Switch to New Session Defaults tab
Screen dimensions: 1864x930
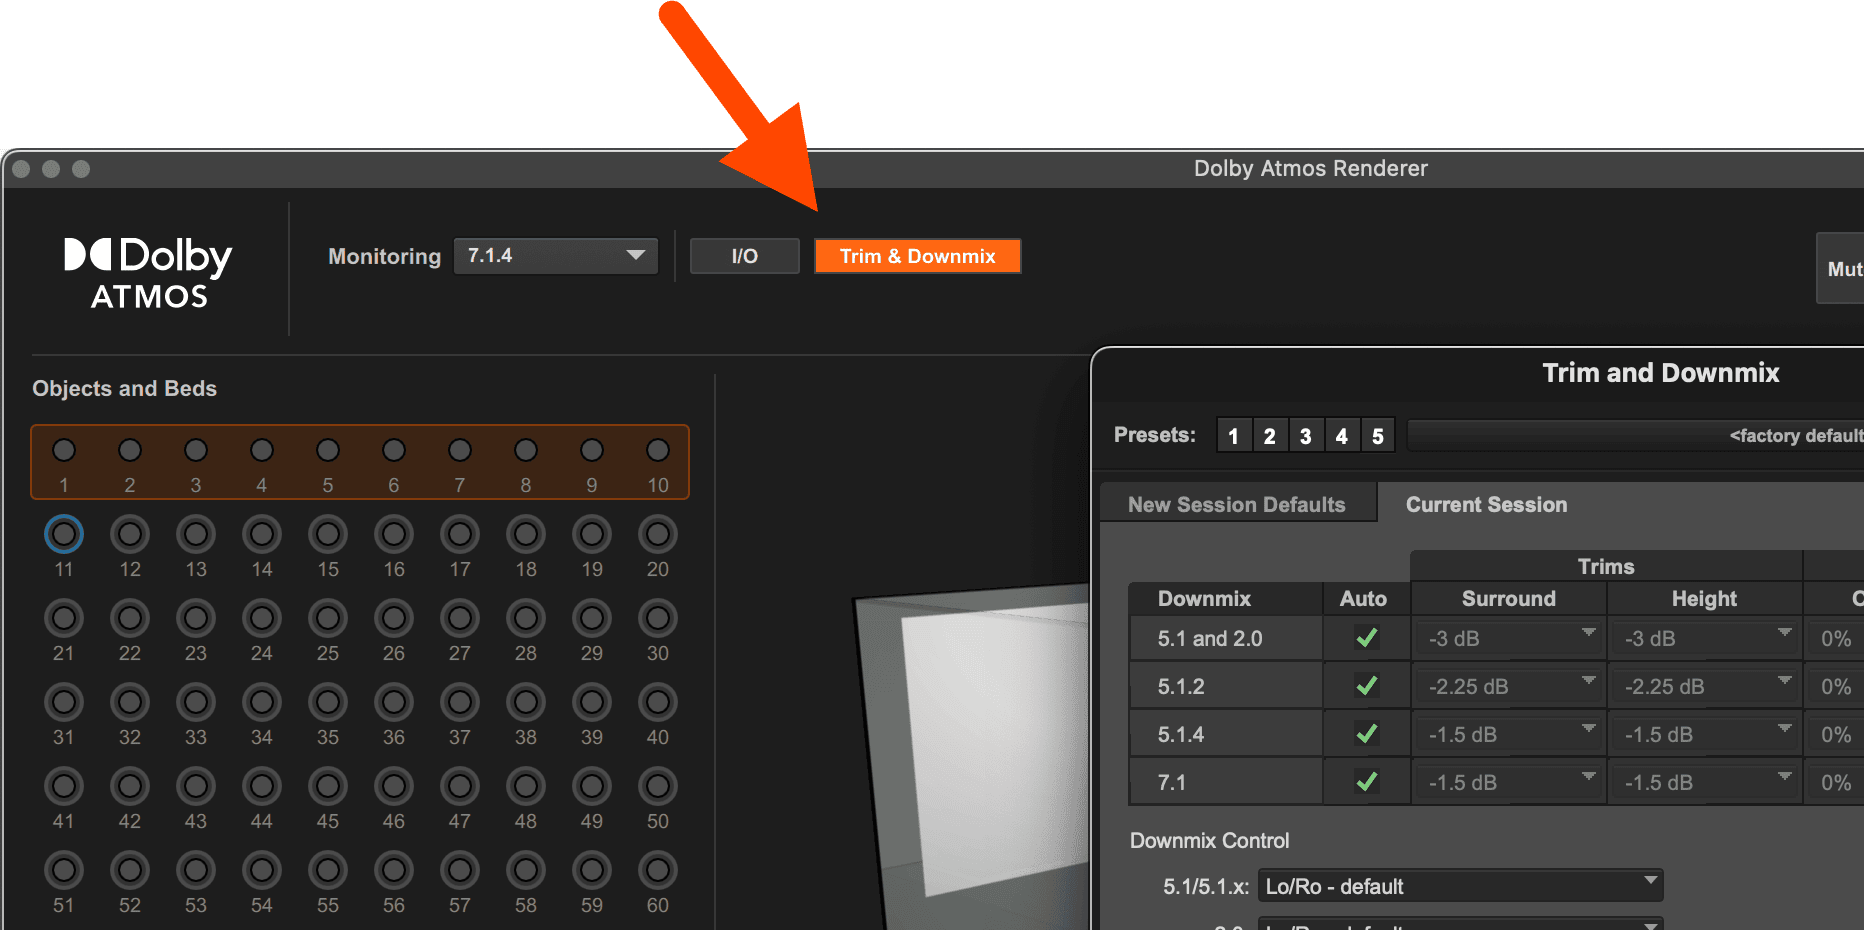point(1236,505)
